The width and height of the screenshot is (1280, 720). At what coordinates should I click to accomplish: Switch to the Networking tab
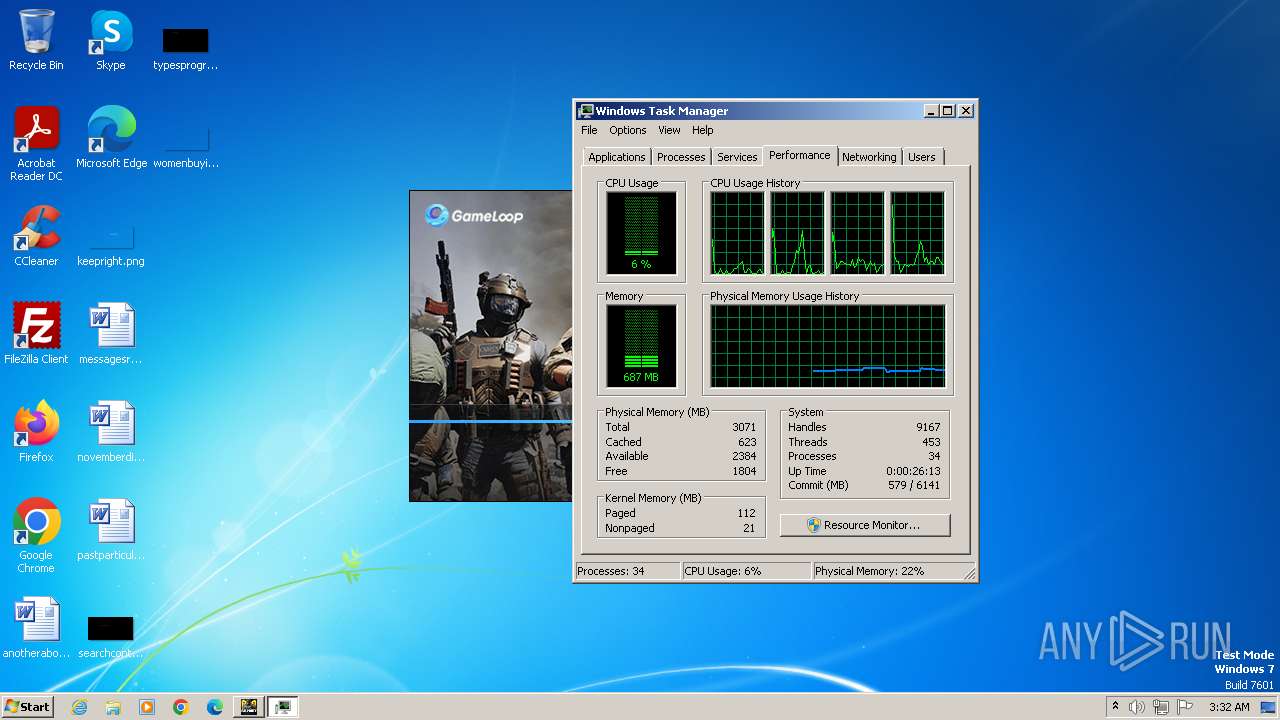869,157
